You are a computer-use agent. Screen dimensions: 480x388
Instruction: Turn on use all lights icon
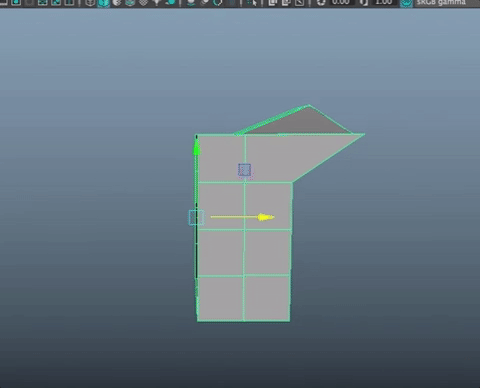157,3
